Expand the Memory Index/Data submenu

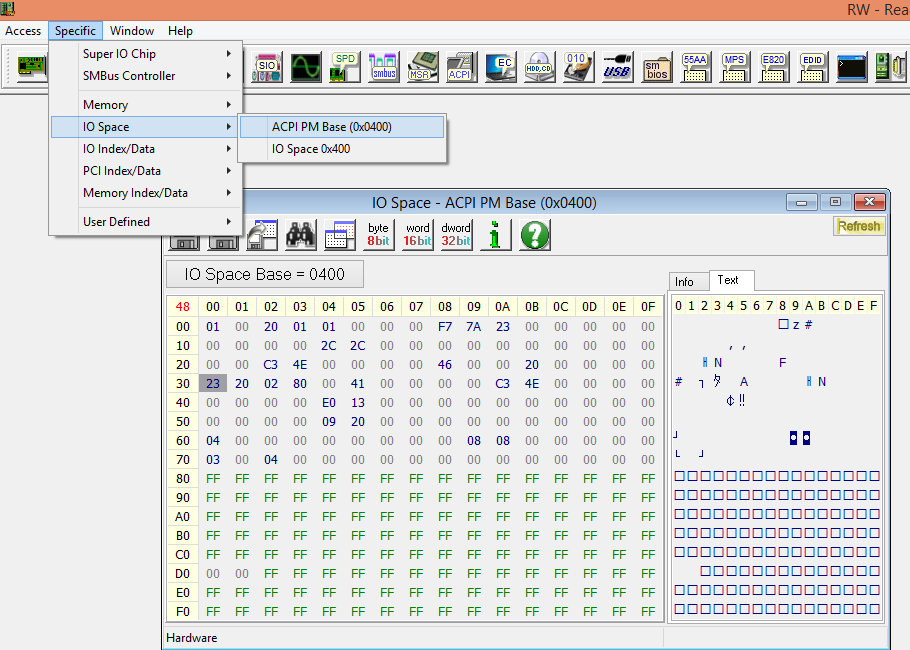tap(145, 193)
